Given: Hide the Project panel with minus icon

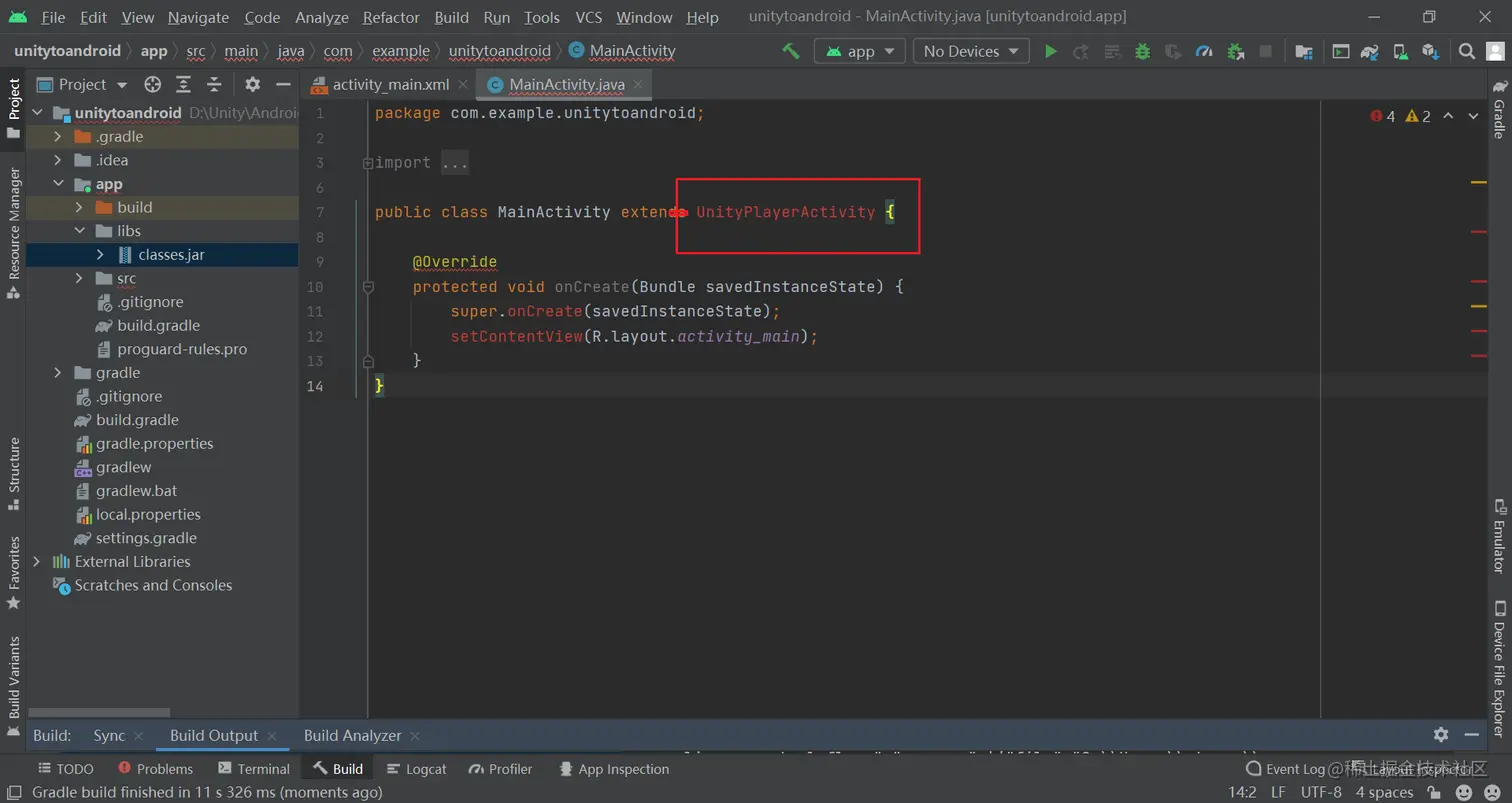Looking at the screenshot, I should click(x=283, y=85).
